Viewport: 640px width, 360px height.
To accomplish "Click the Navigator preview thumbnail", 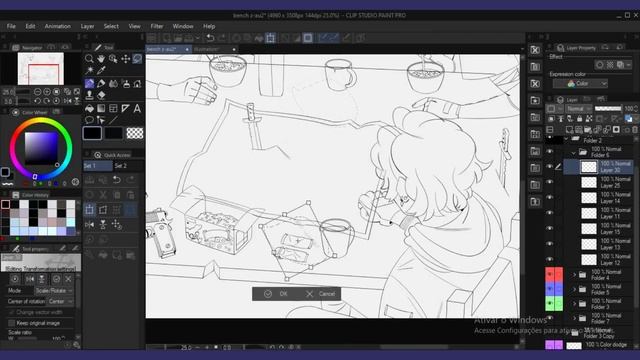I will 41,69.
